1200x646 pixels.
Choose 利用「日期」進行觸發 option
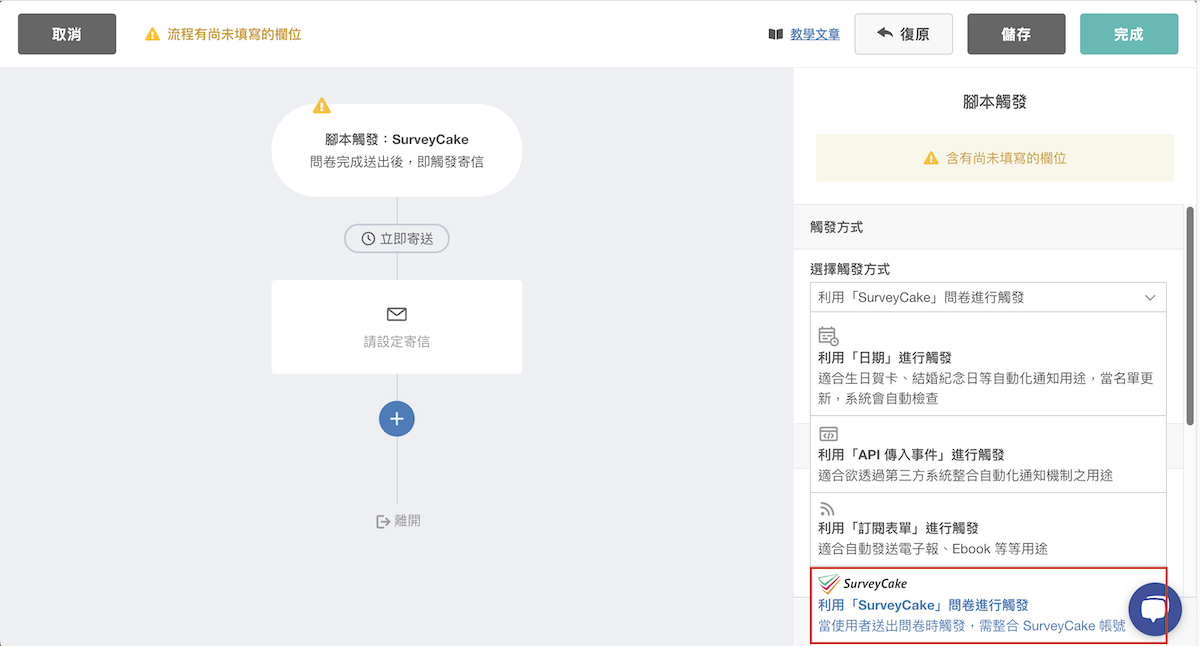click(x=988, y=364)
